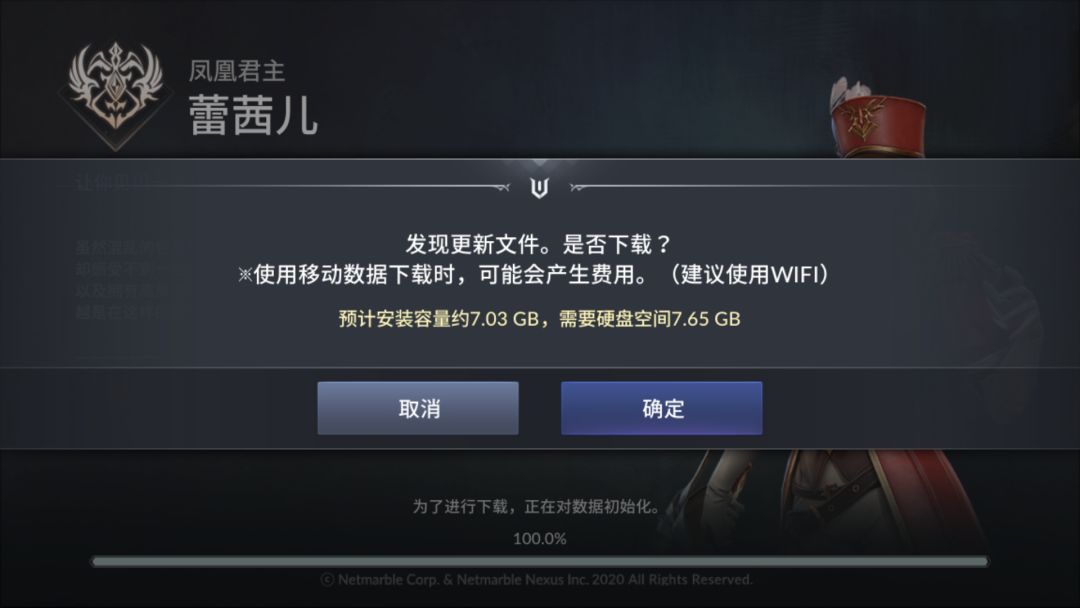Cancel the update download with 取消
1080x608 pixels.
click(418, 408)
